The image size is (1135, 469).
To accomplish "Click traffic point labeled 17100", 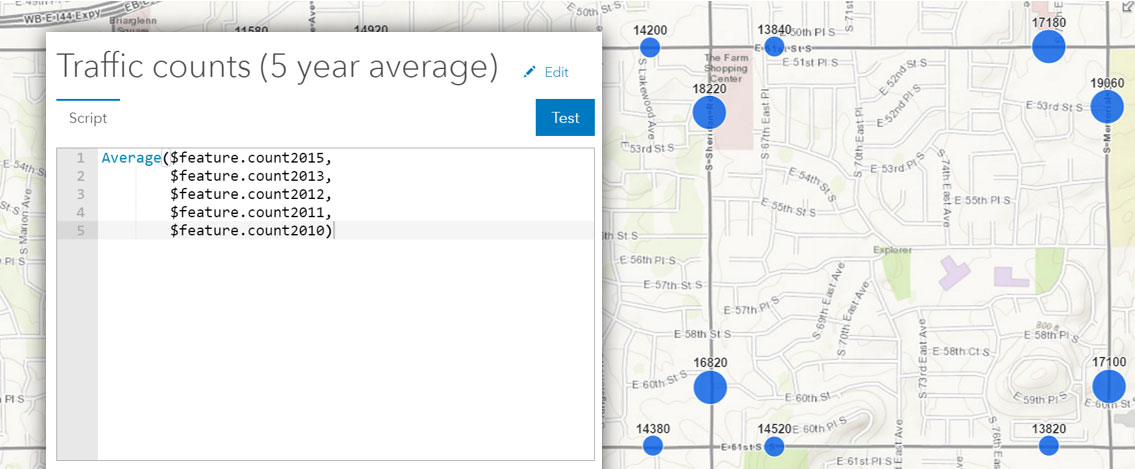I will pyautogui.click(x=1109, y=386).
